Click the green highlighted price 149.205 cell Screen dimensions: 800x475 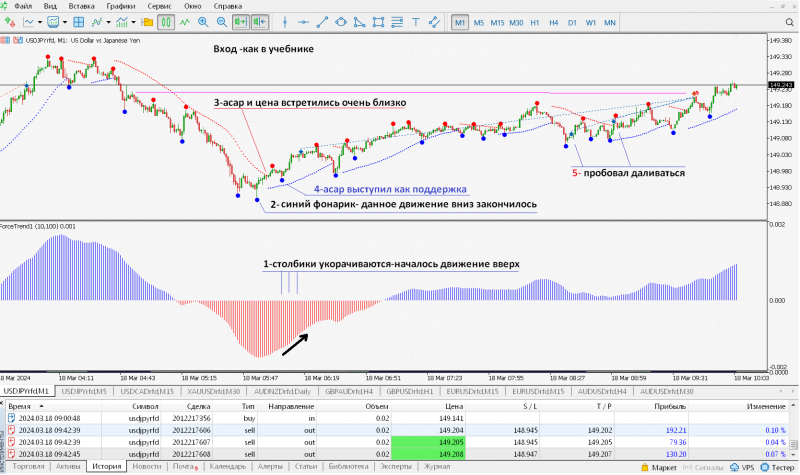click(x=428, y=442)
